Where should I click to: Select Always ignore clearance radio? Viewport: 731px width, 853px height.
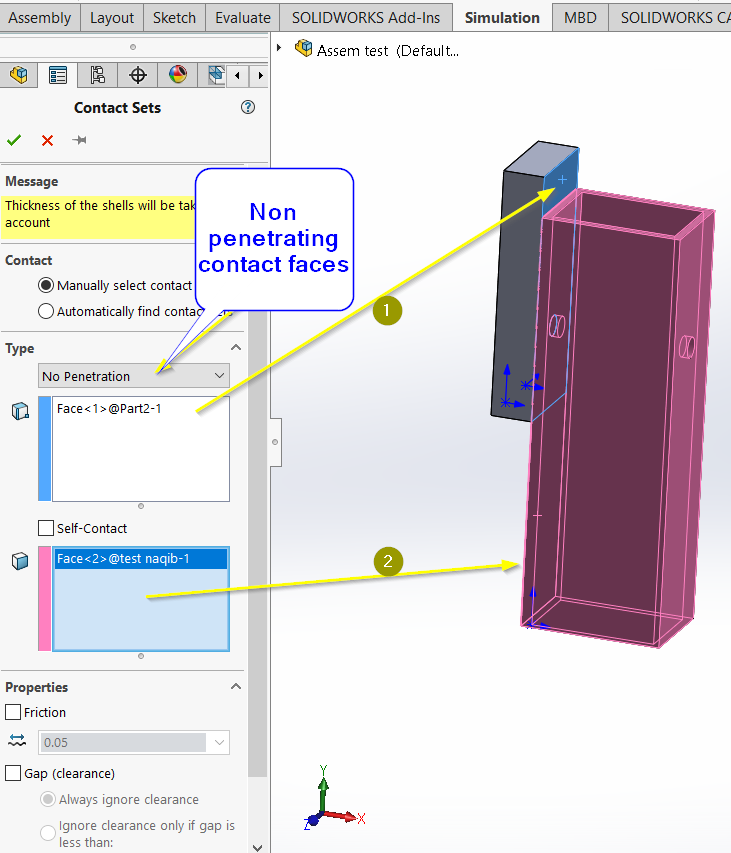coord(48,799)
